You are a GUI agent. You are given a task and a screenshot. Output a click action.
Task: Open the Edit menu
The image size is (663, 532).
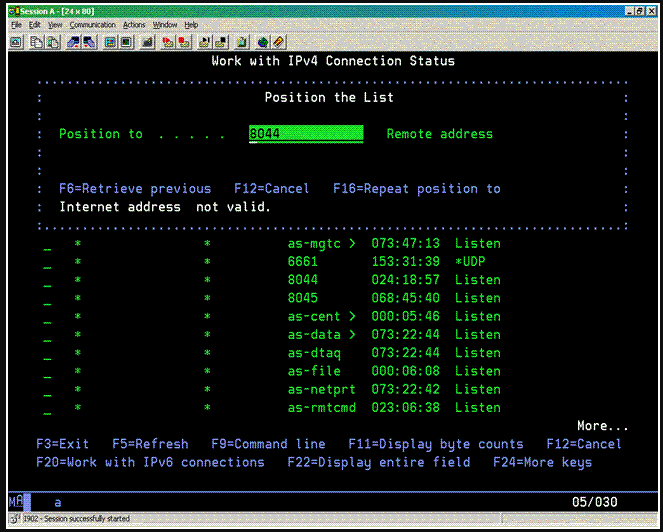coord(36,24)
